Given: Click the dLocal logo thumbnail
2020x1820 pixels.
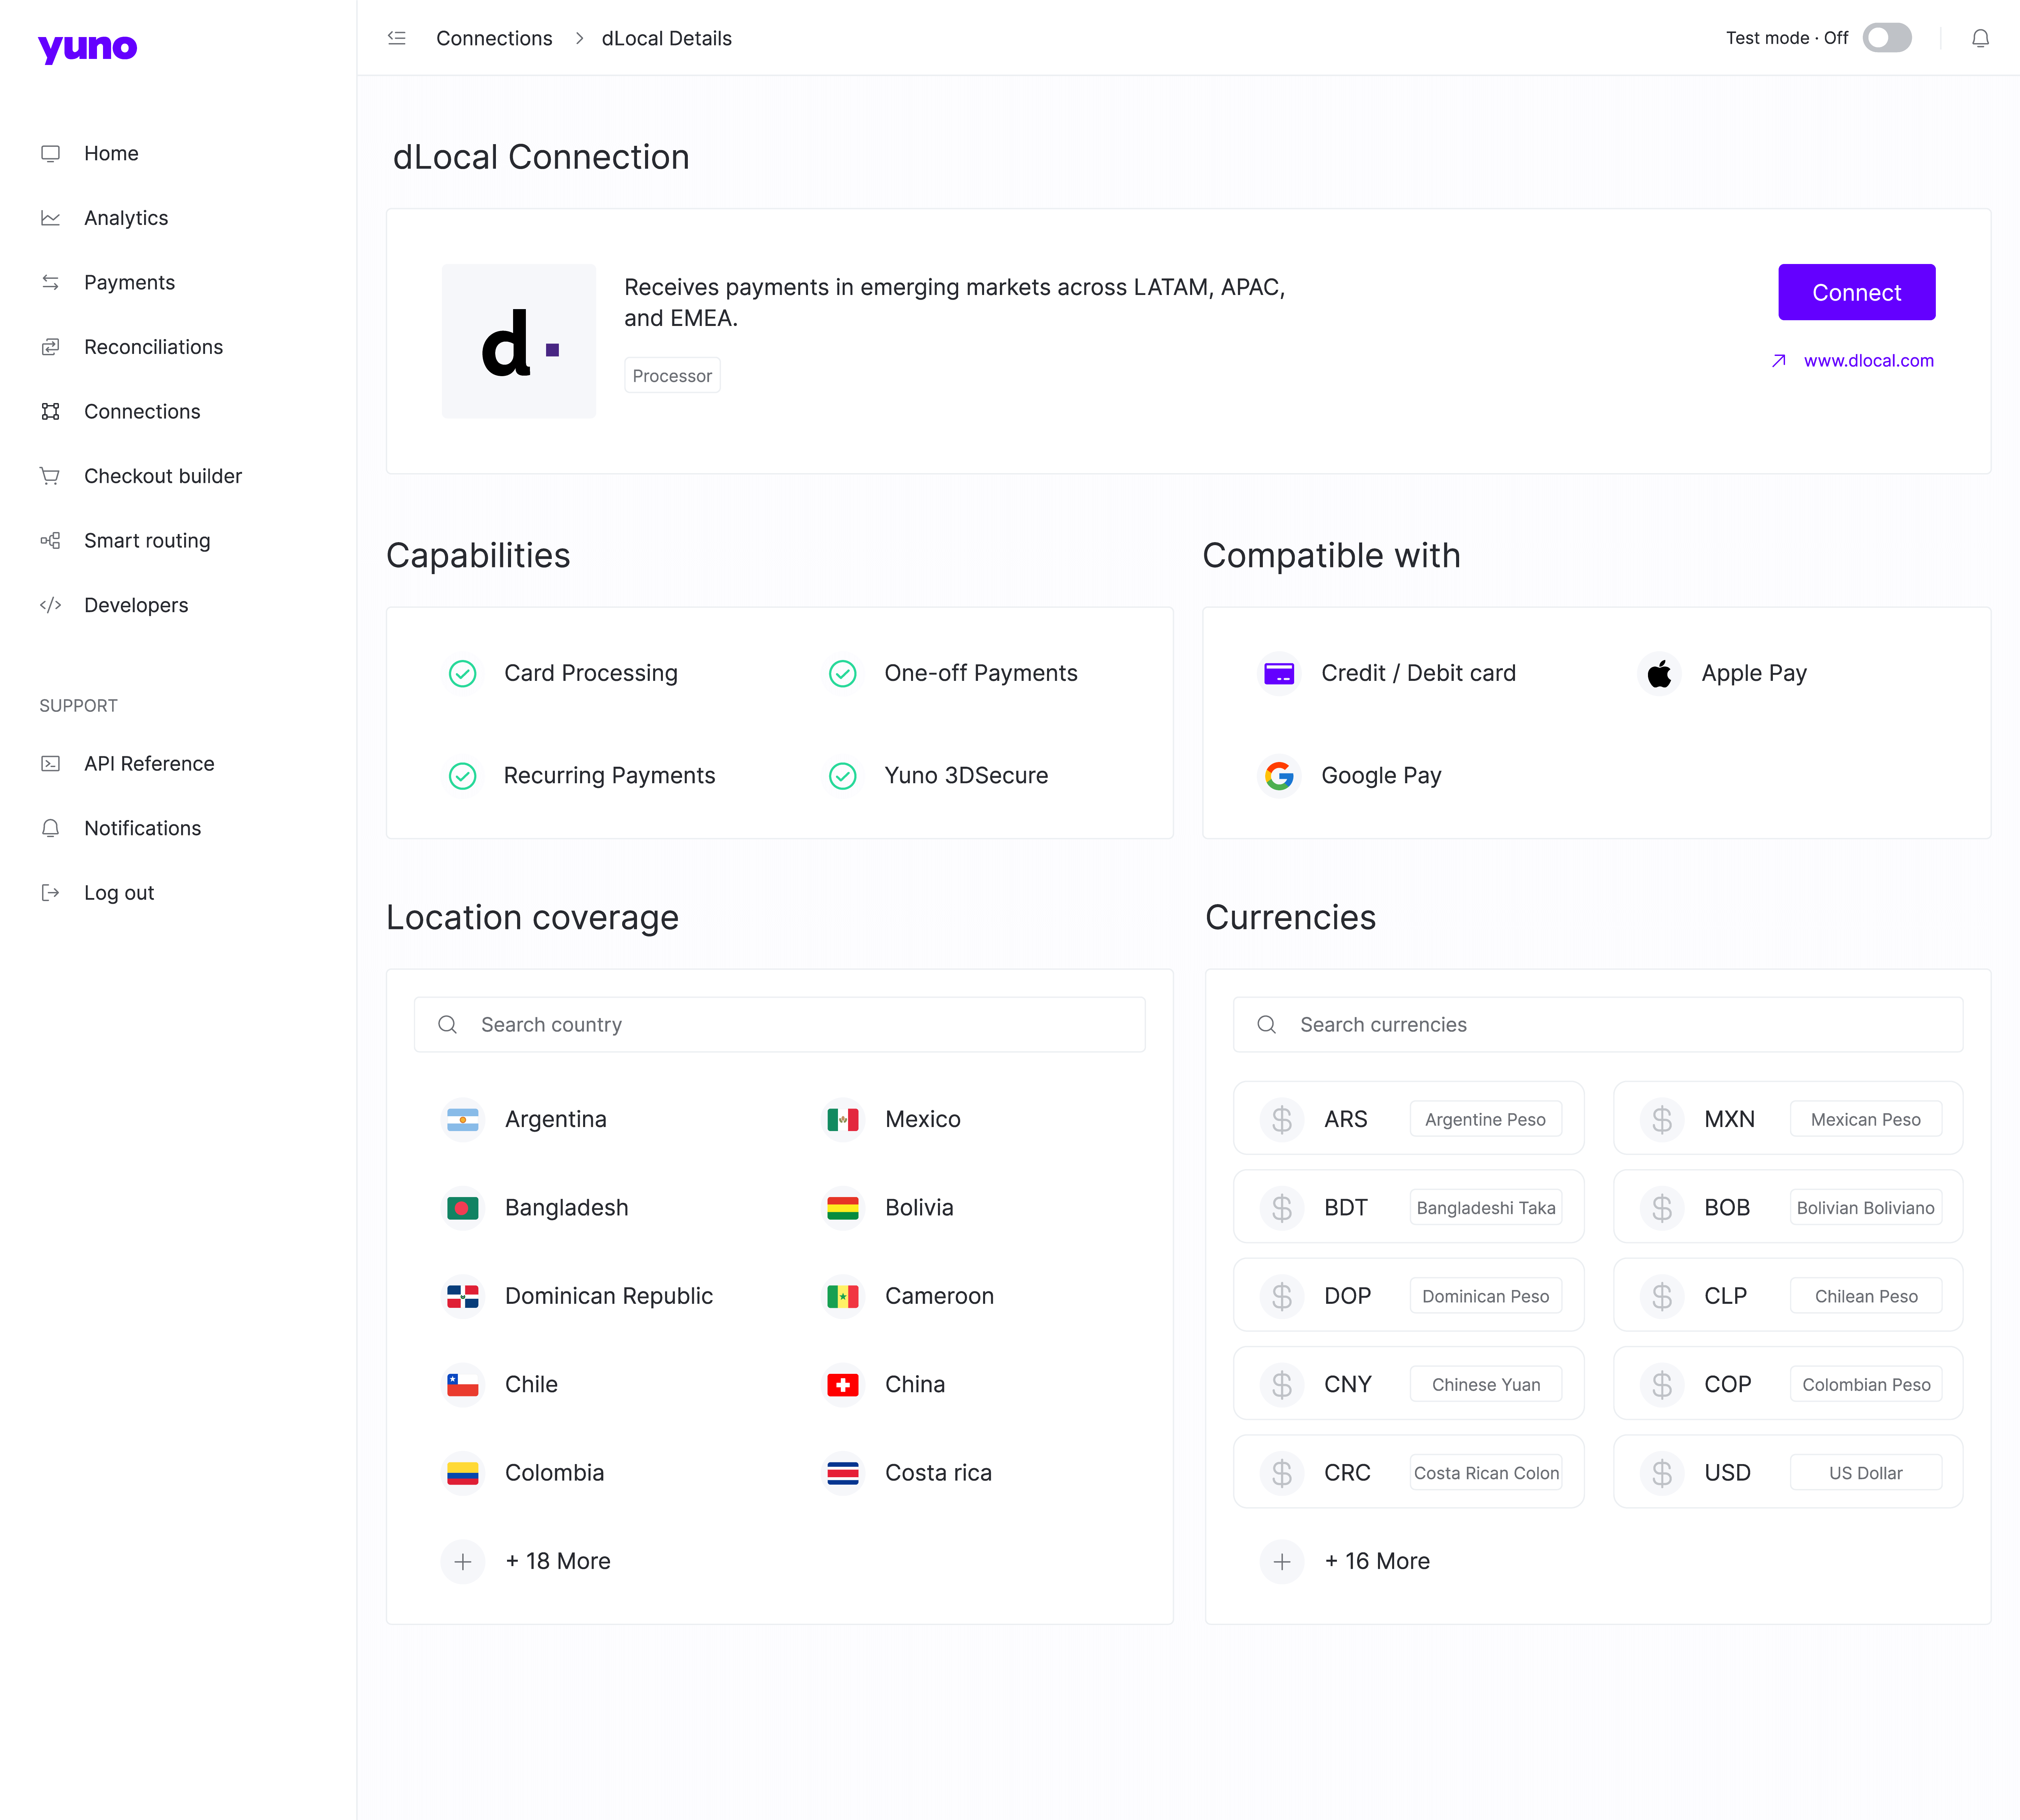Looking at the screenshot, I should (x=519, y=341).
